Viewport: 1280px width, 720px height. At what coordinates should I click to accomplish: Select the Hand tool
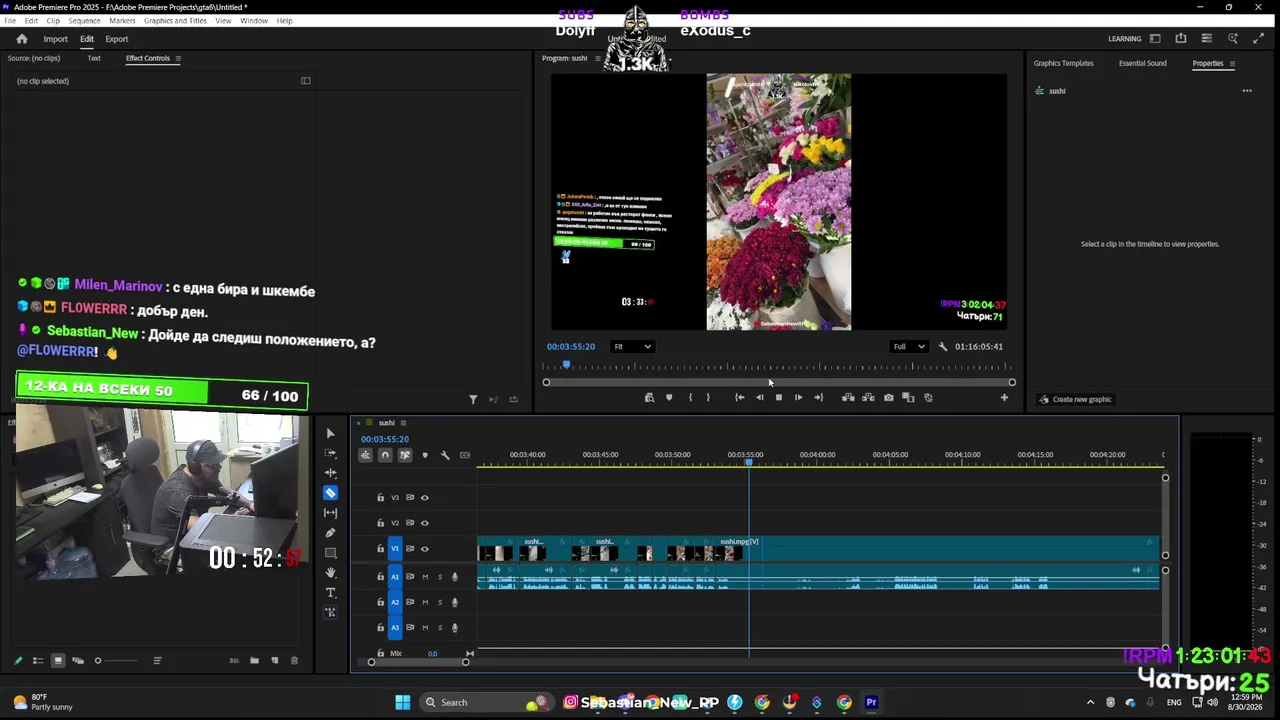click(x=331, y=573)
